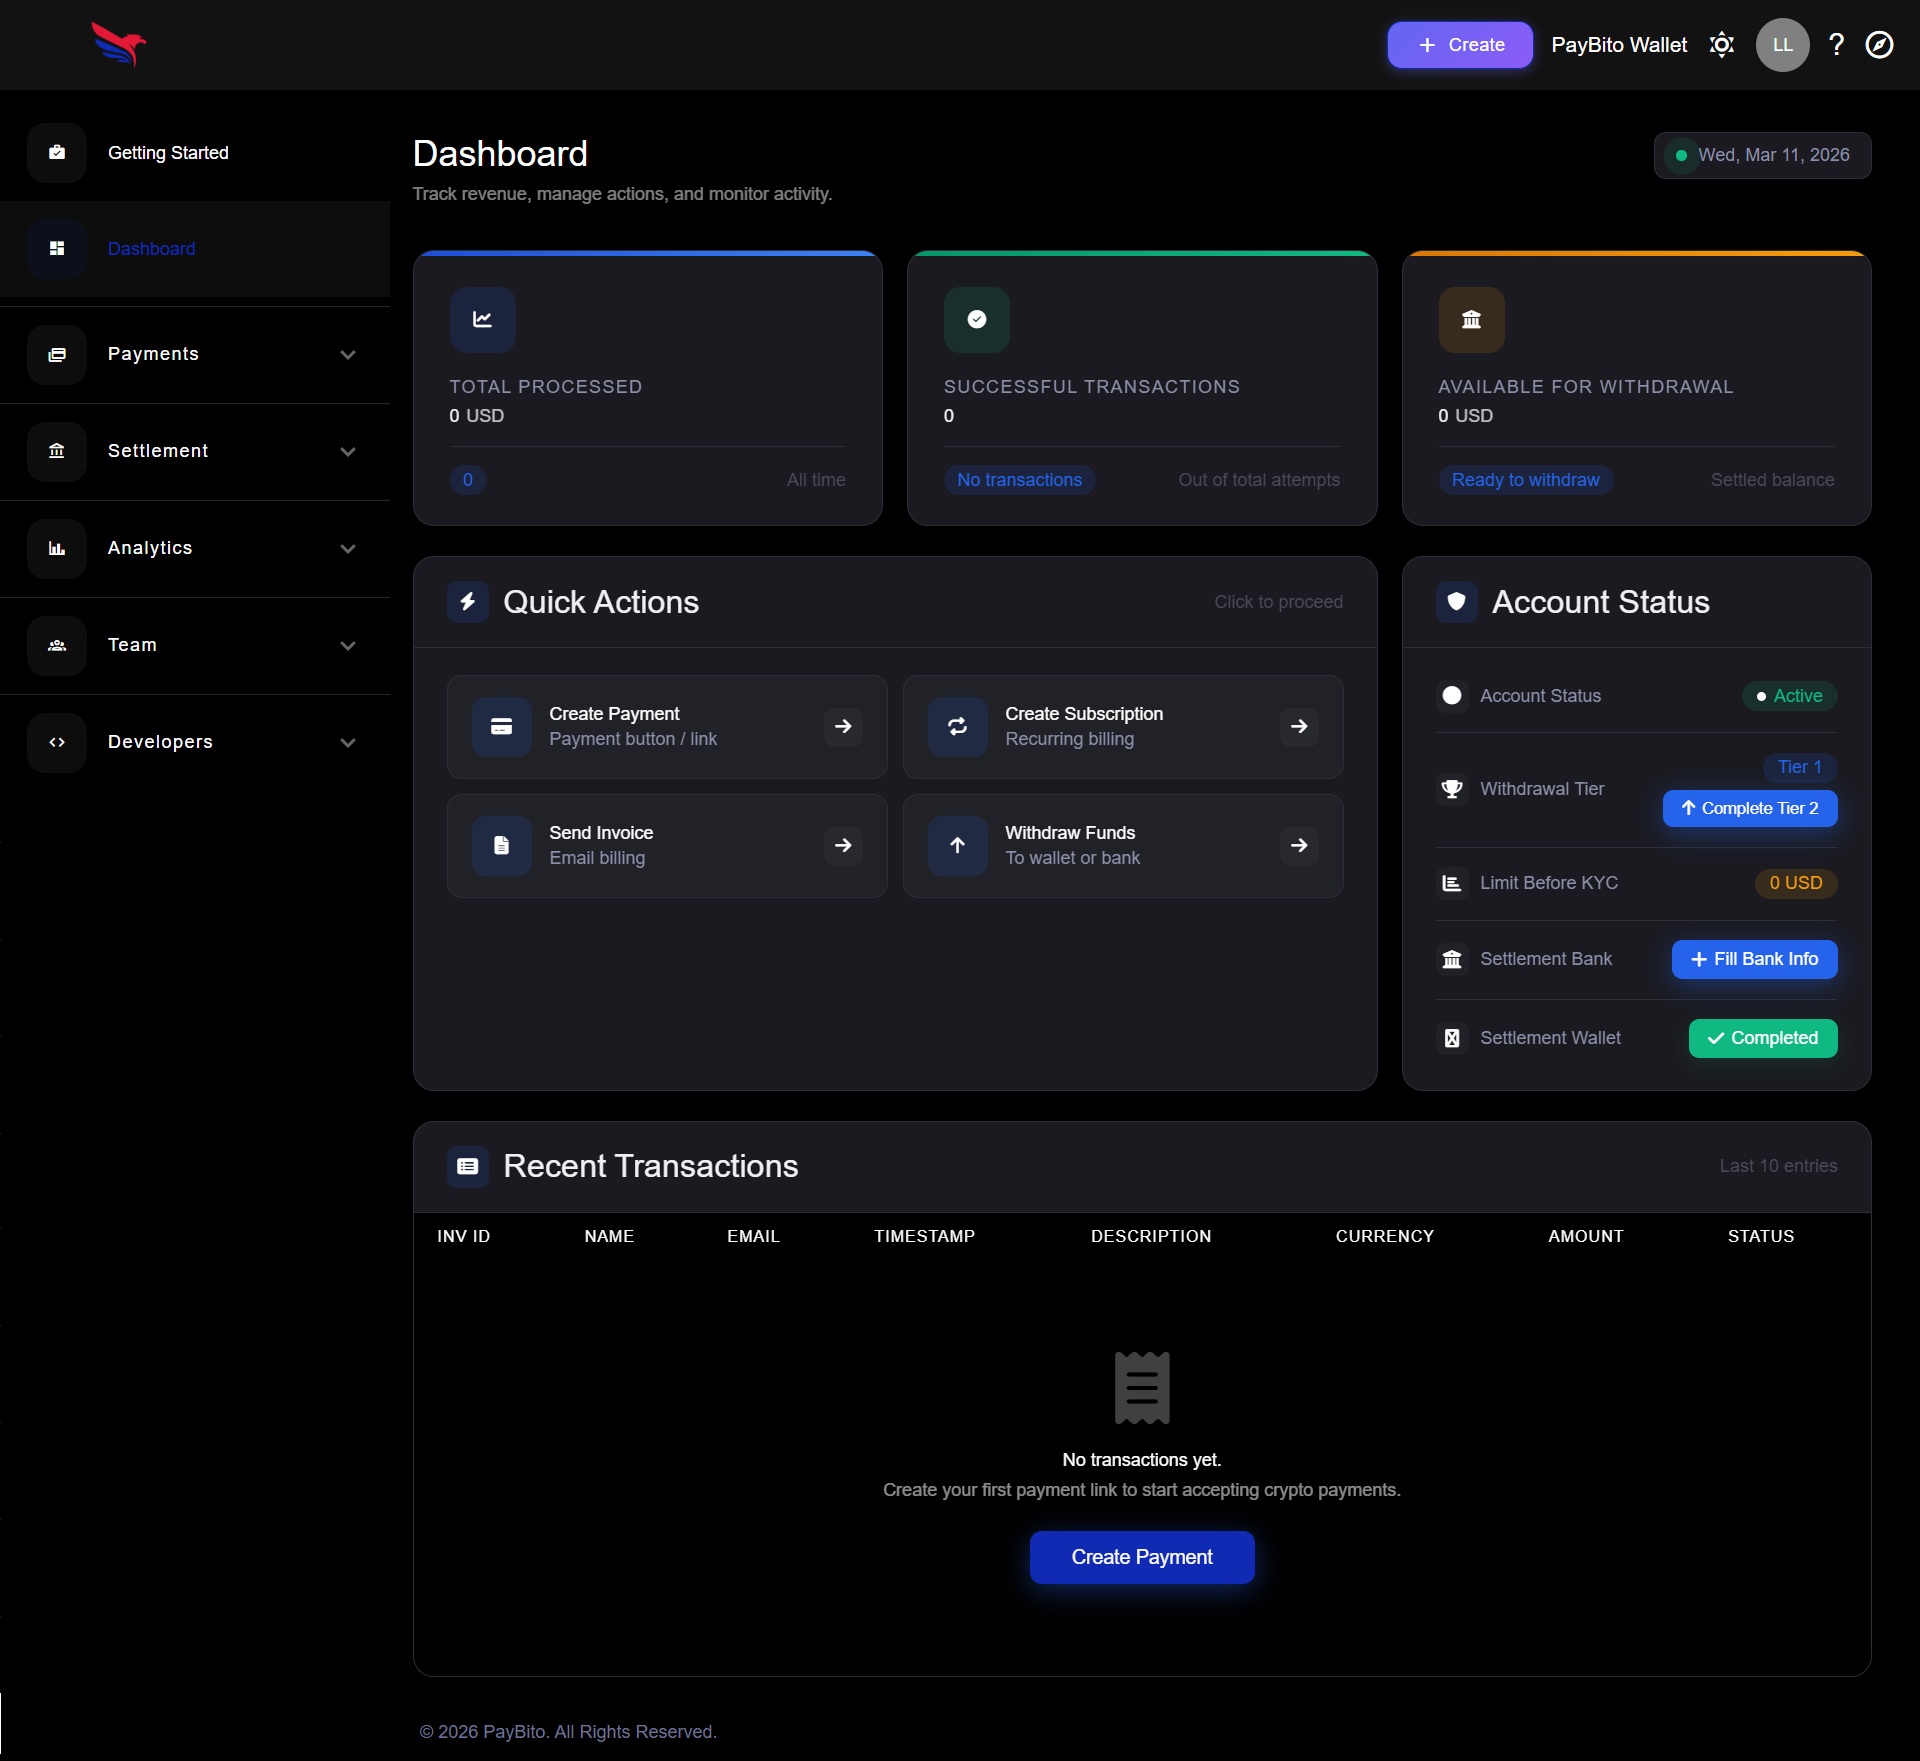Toggle the light/dark theme sun icon
The width and height of the screenshot is (1920, 1761).
point(1722,45)
